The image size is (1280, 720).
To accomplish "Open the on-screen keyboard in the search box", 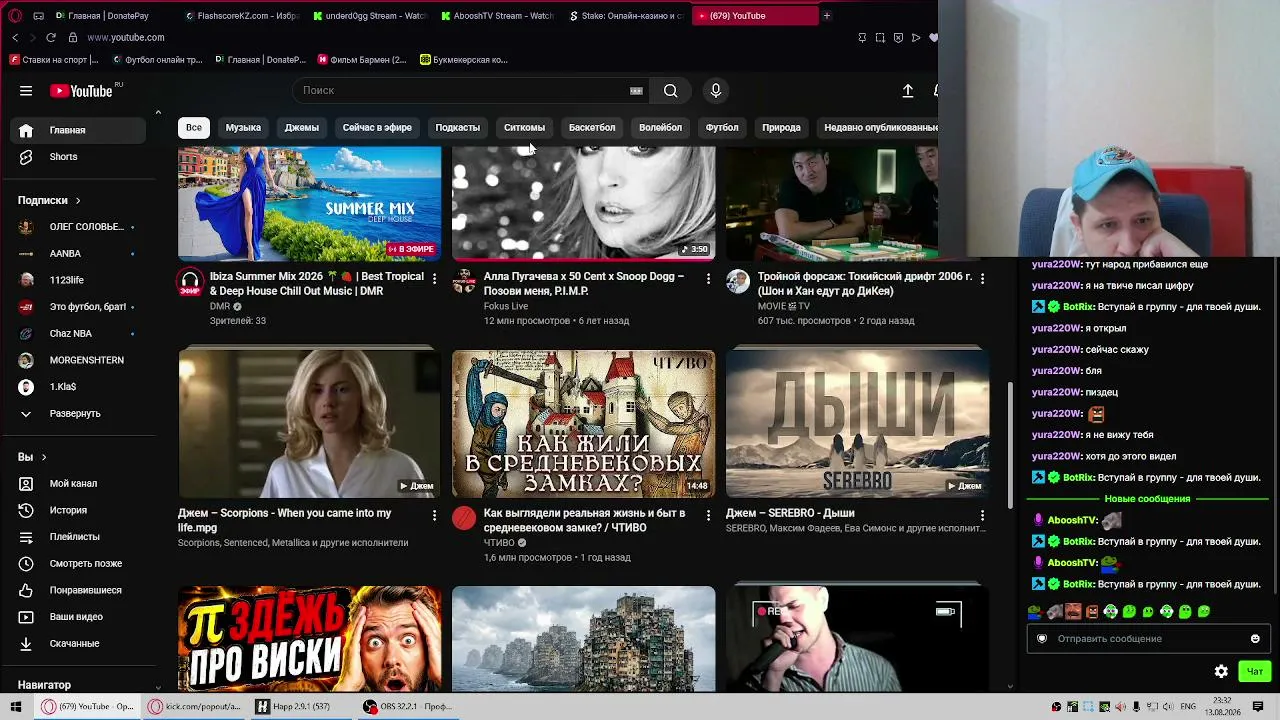I will 636,91.
